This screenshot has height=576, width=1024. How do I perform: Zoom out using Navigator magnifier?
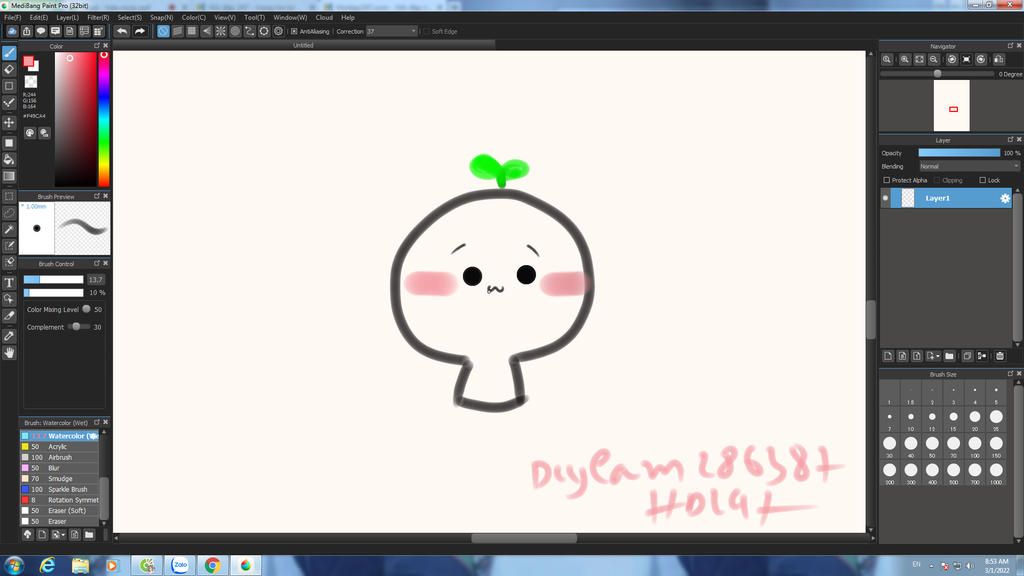[x=934, y=59]
